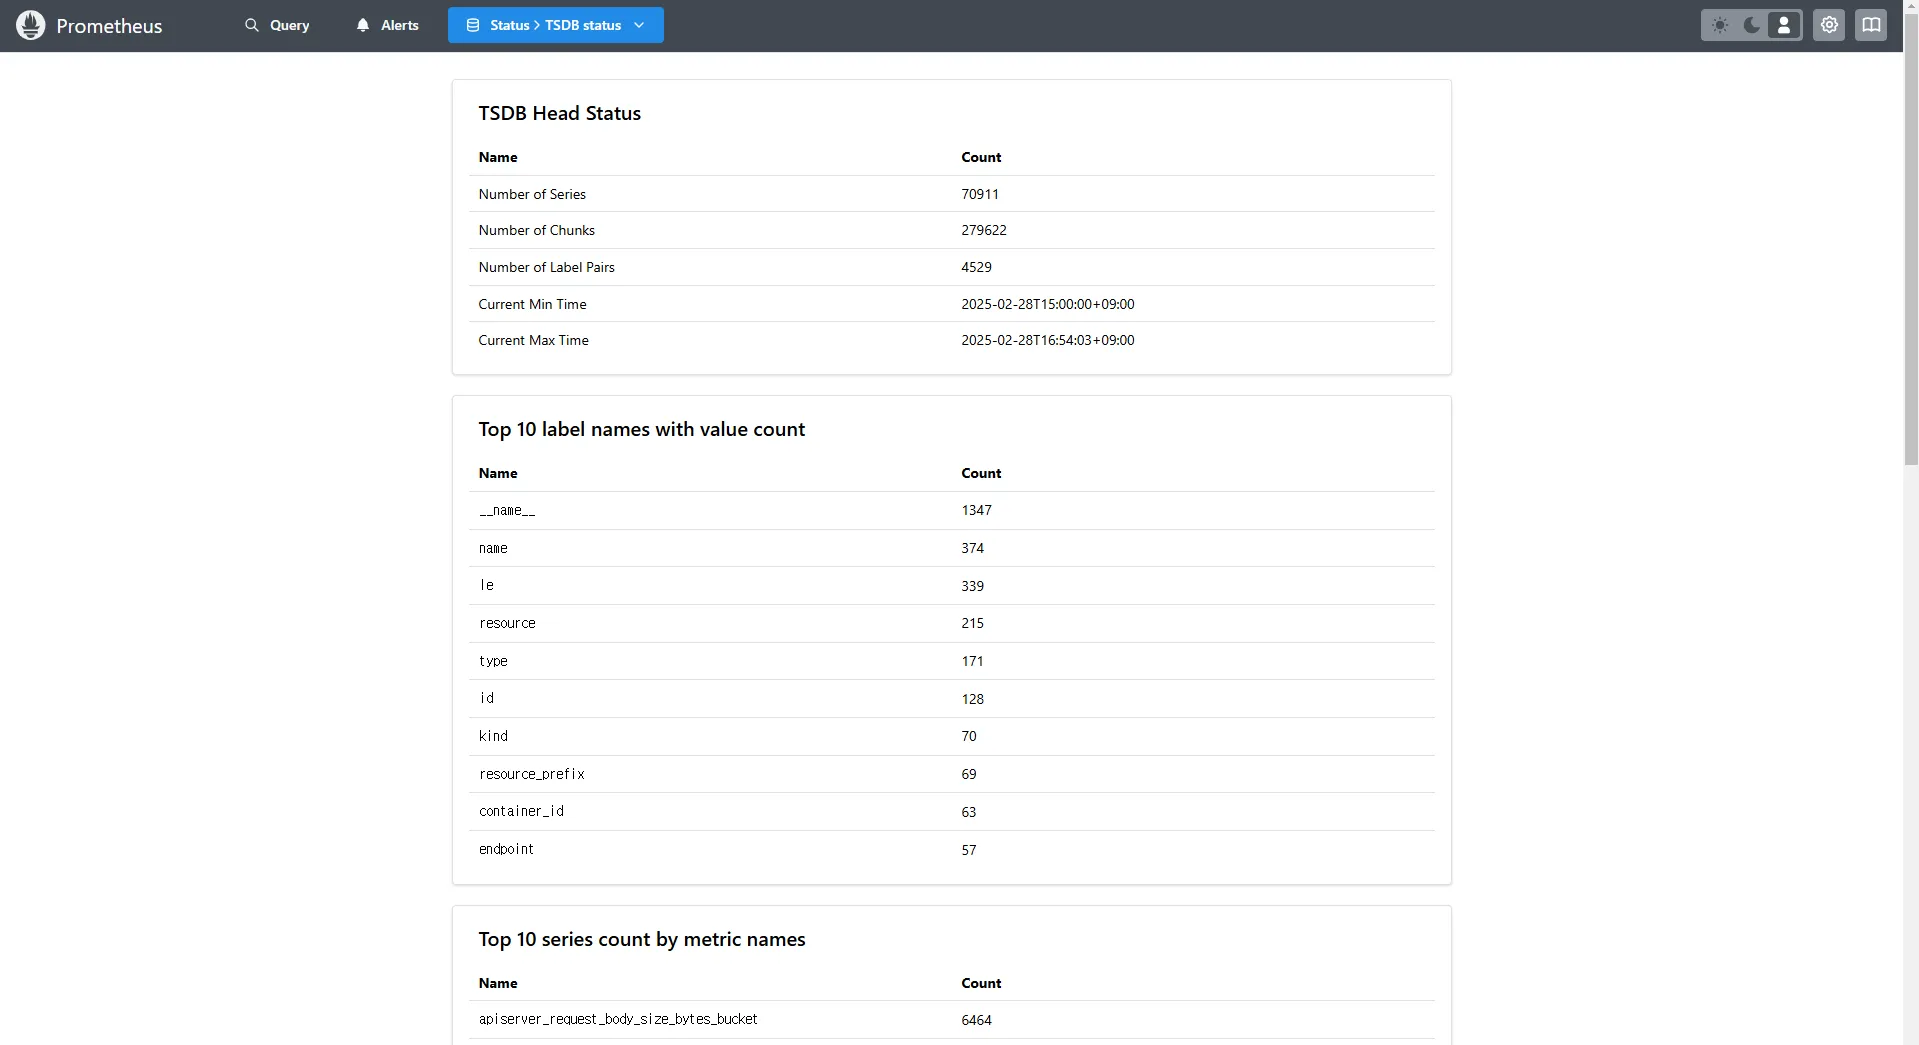
Task: Select the browser-preferred theme user icon
Action: point(1784,25)
